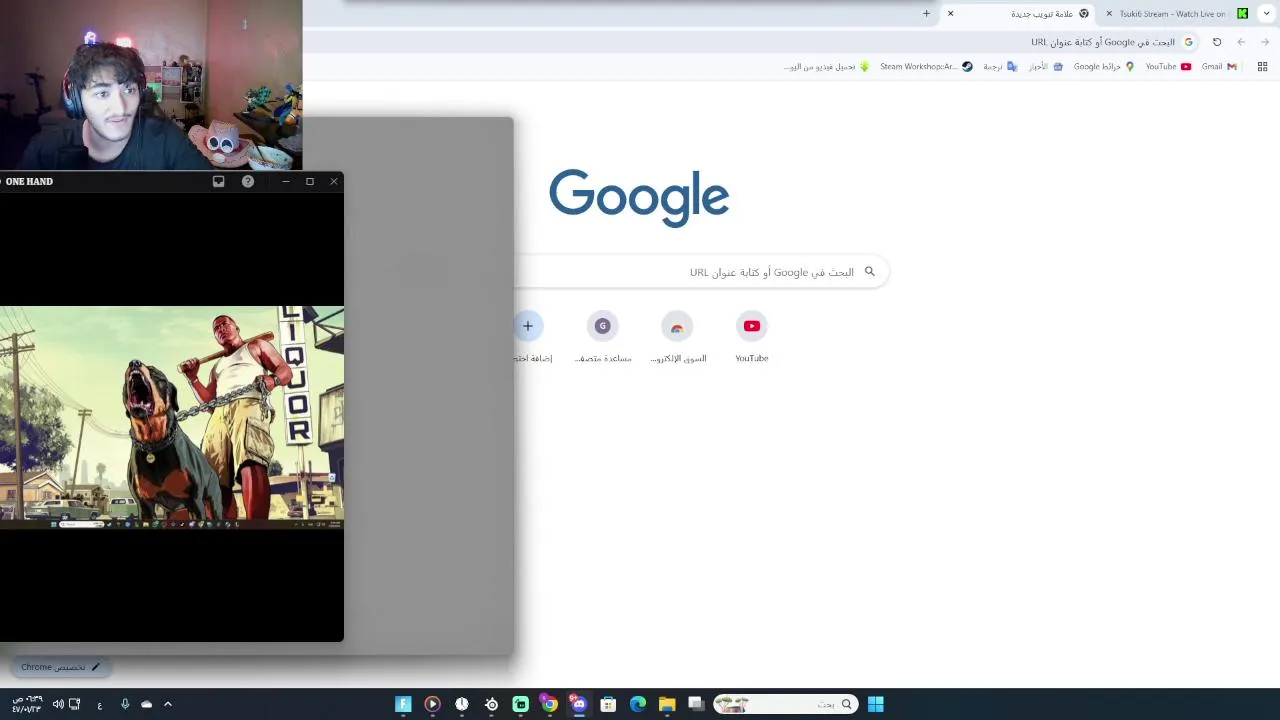Open the Steam Workshop bookmark
Screen dimensions: 1280x720
[926, 67]
